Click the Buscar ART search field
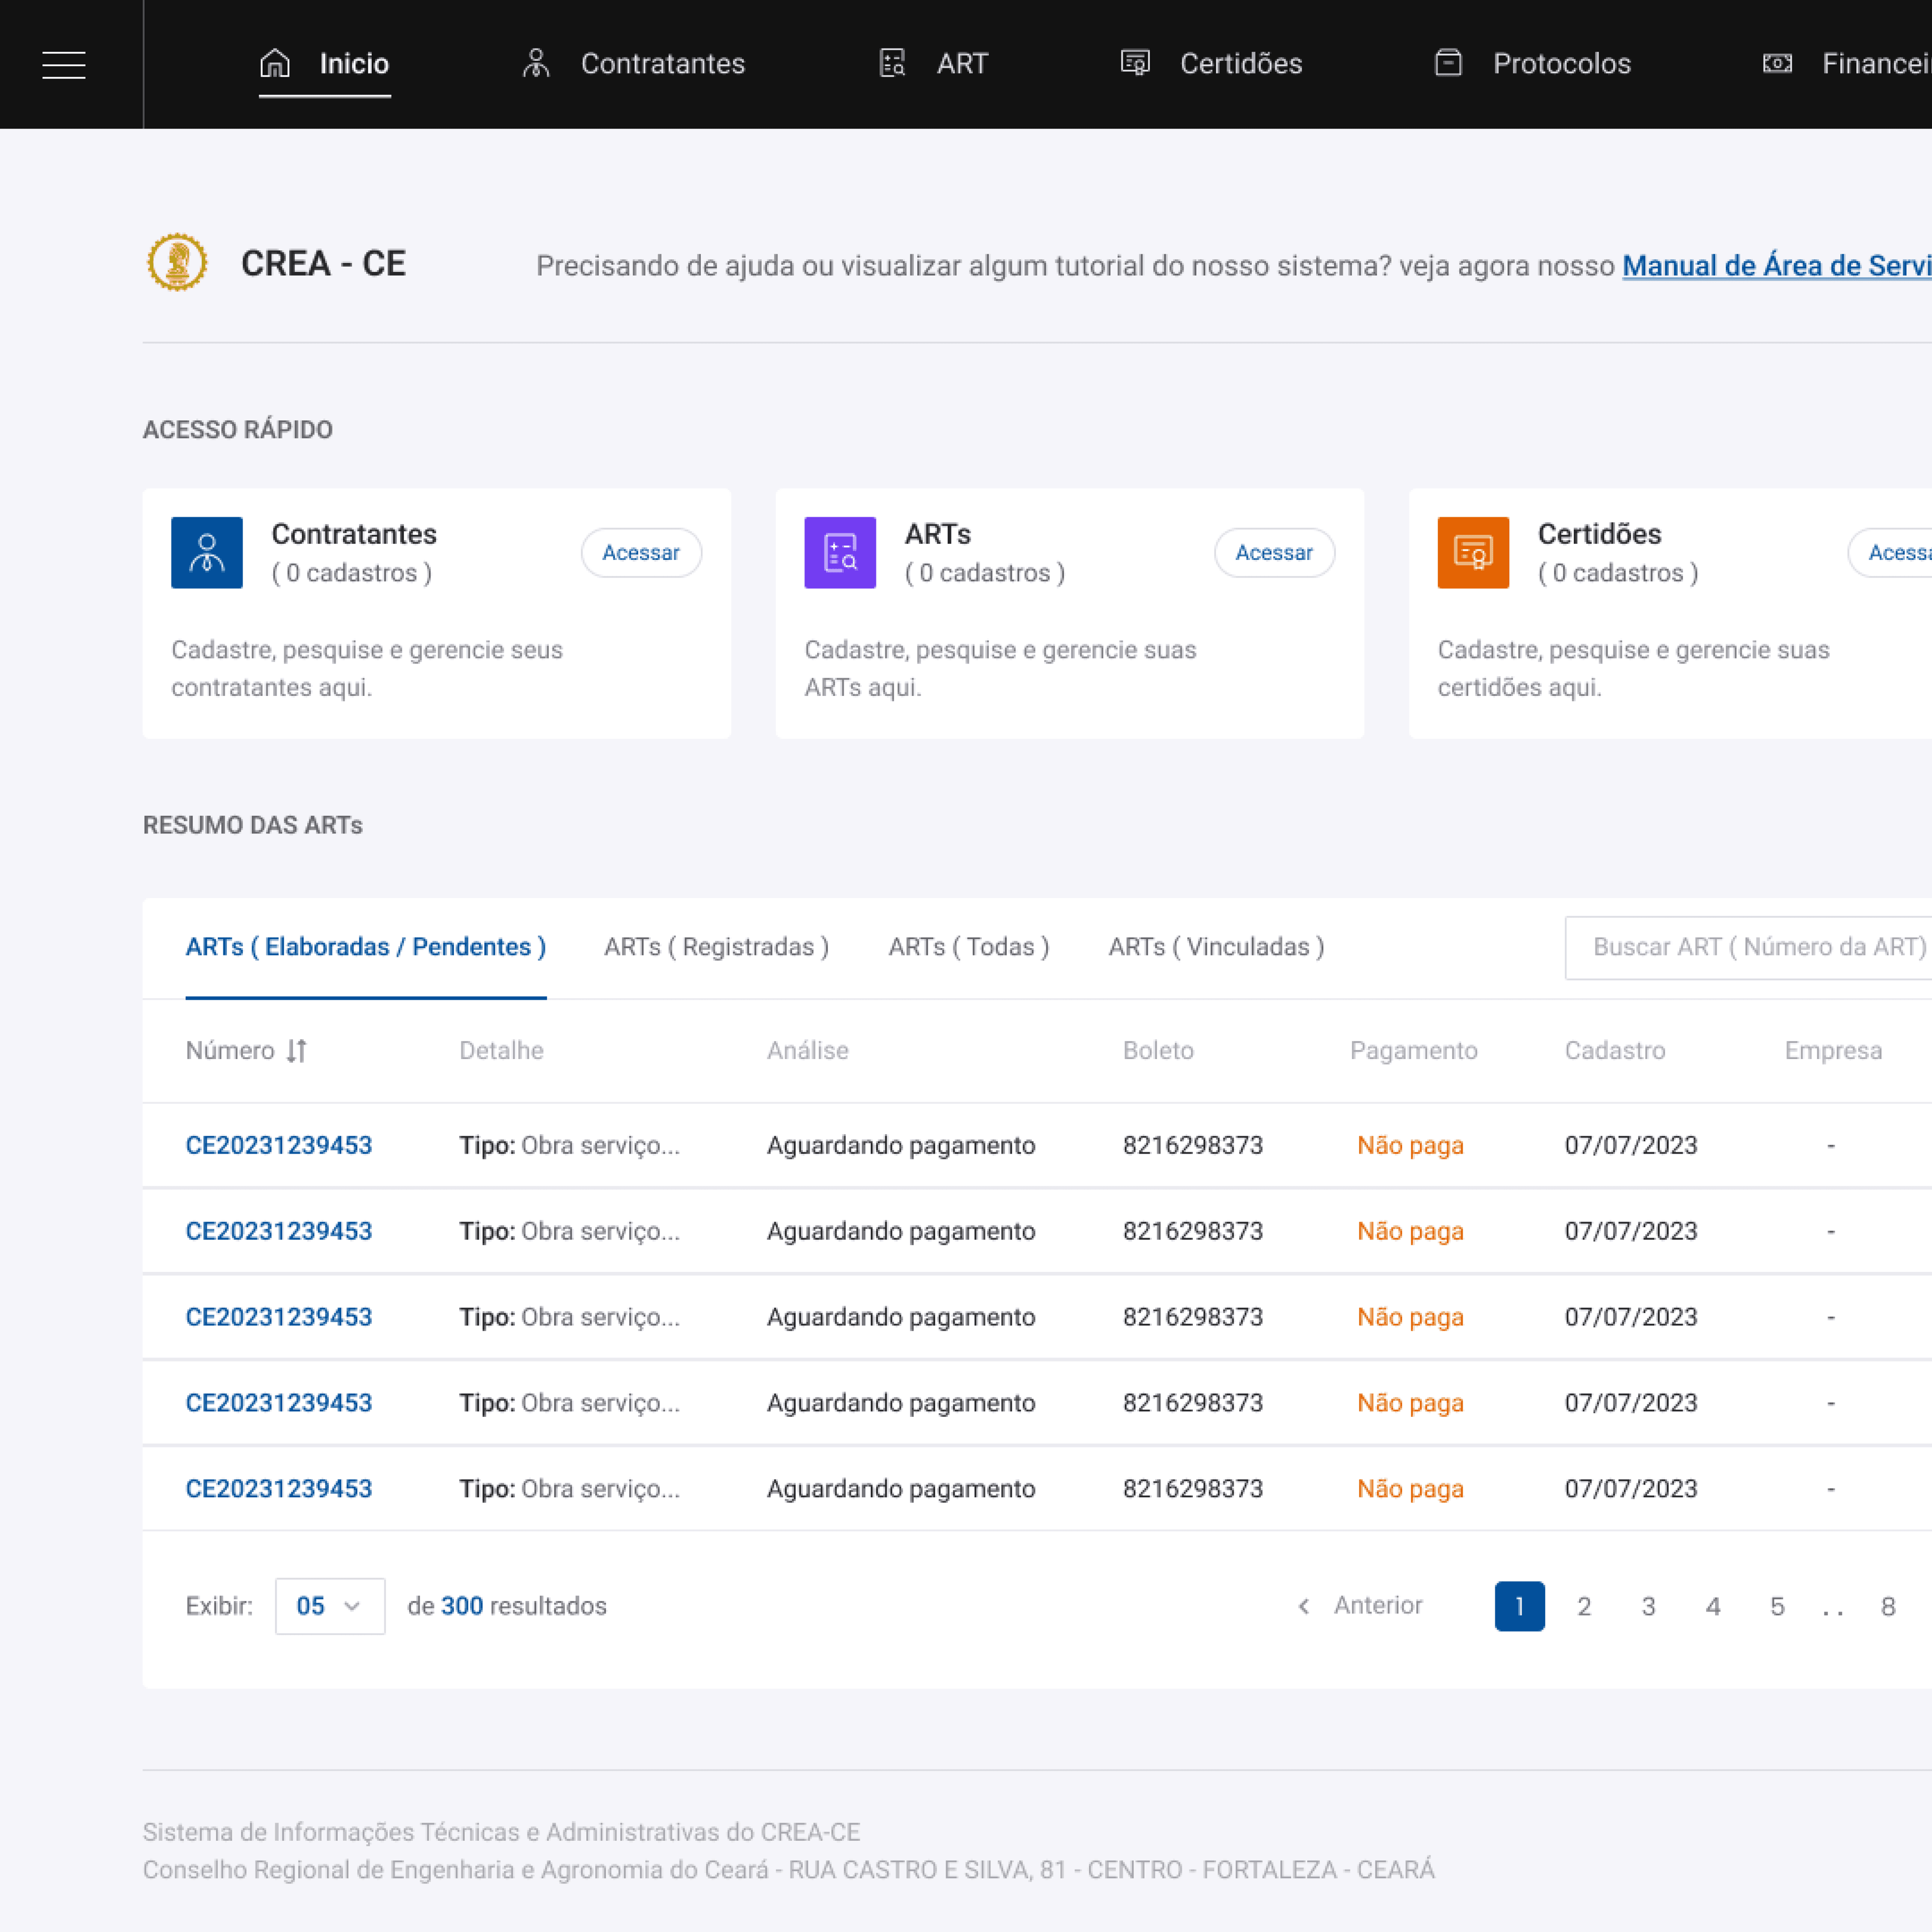This screenshot has height=1932, width=1932. click(x=1748, y=947)
